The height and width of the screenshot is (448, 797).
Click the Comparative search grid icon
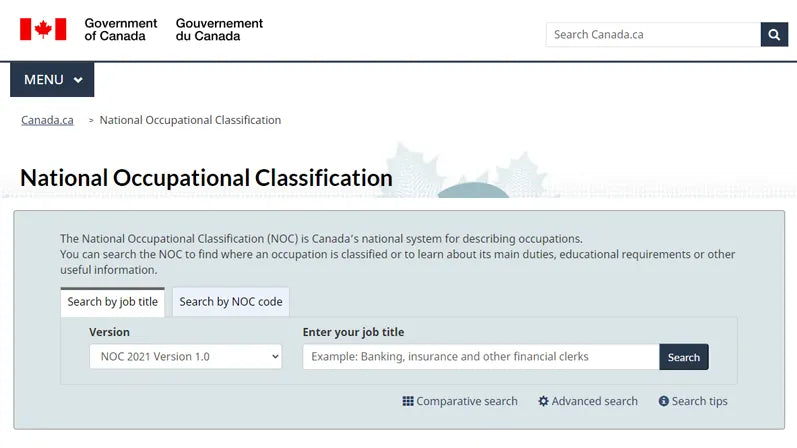408,401
